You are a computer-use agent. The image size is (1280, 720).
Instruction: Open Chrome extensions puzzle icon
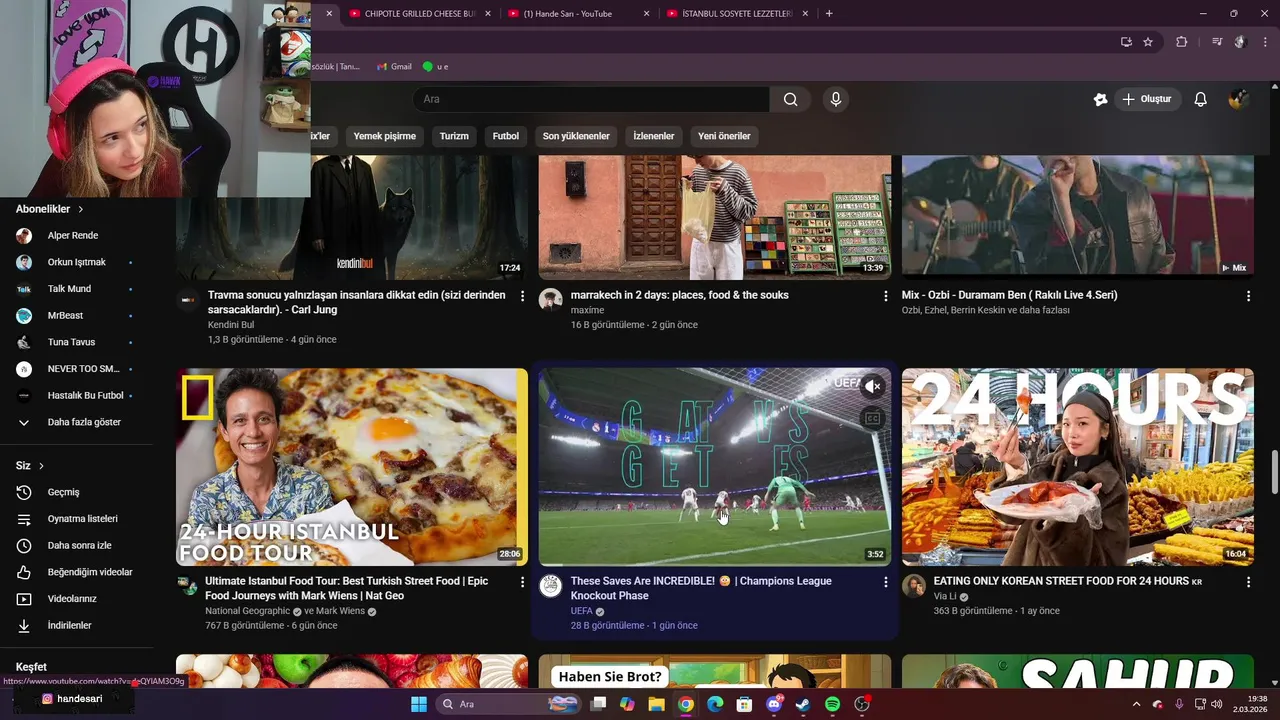pos(1182,42)
